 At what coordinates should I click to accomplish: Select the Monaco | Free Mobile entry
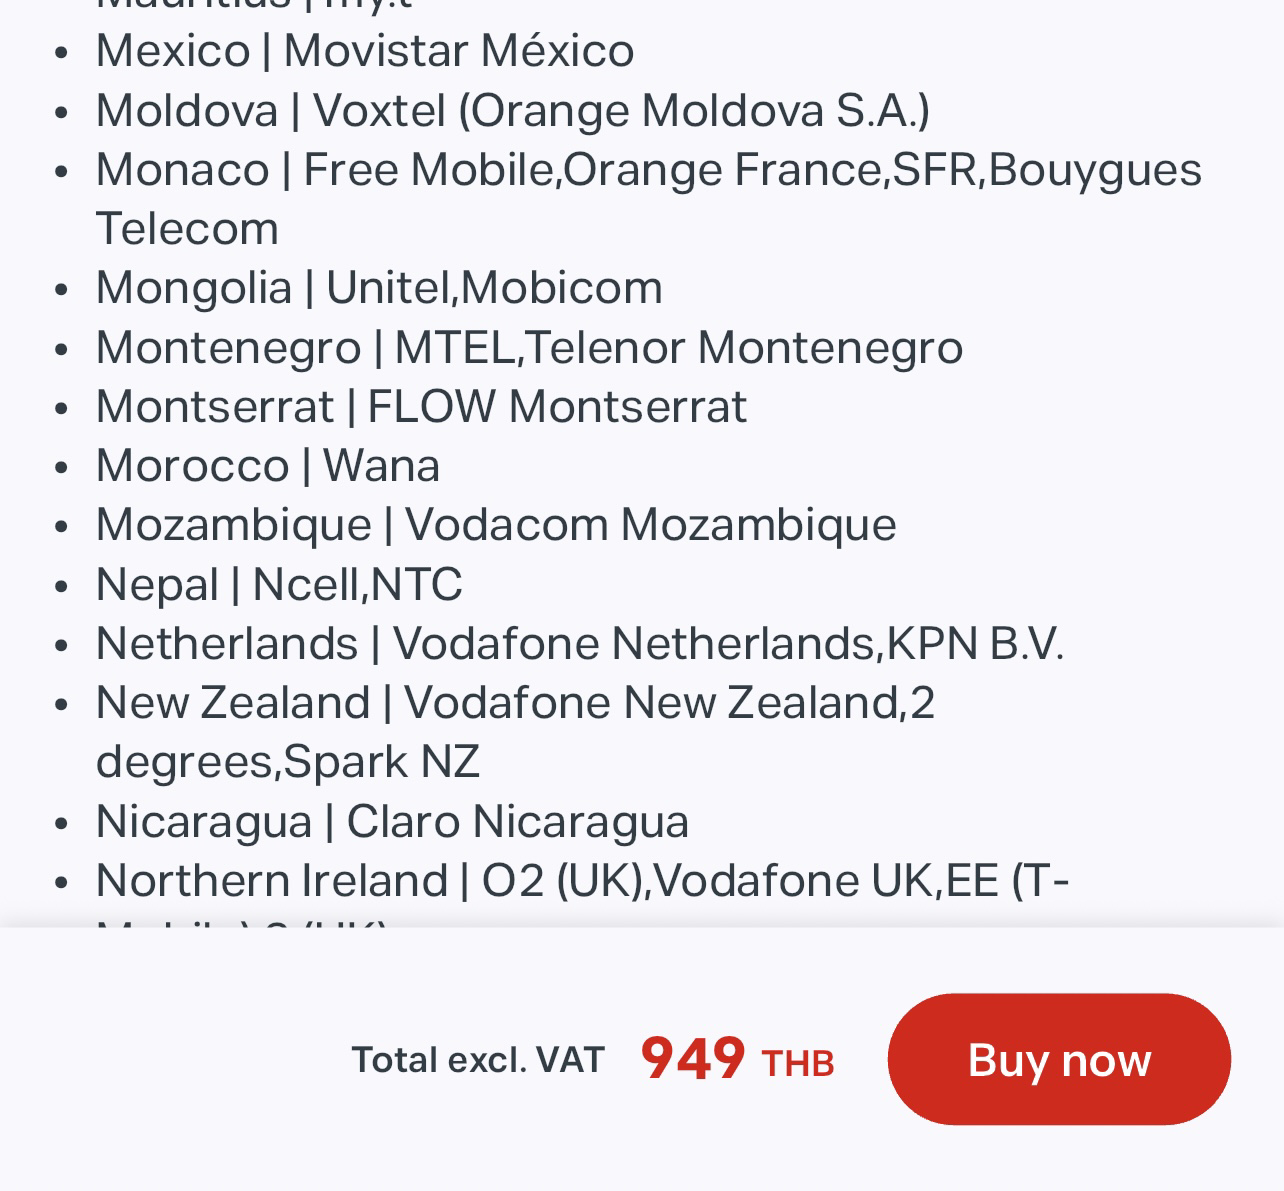click(648, 170)
